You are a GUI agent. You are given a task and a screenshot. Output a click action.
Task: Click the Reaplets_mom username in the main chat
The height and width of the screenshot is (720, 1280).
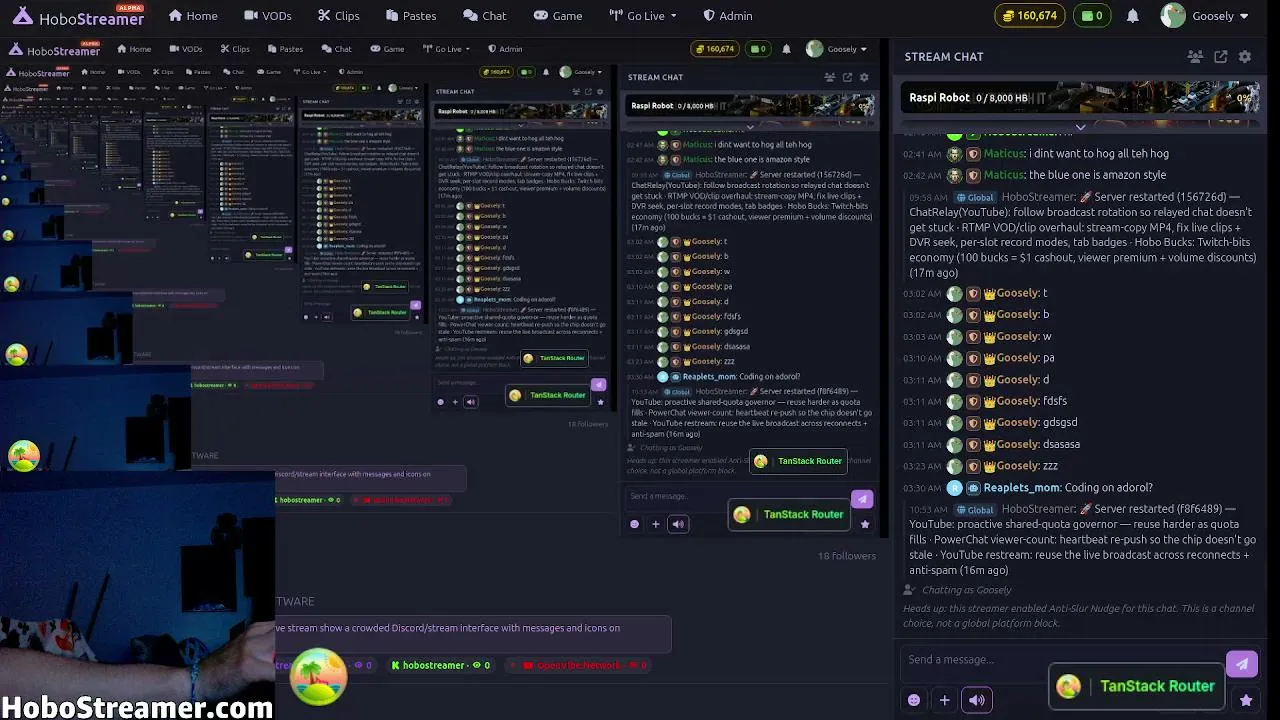tap(1021, 488)
